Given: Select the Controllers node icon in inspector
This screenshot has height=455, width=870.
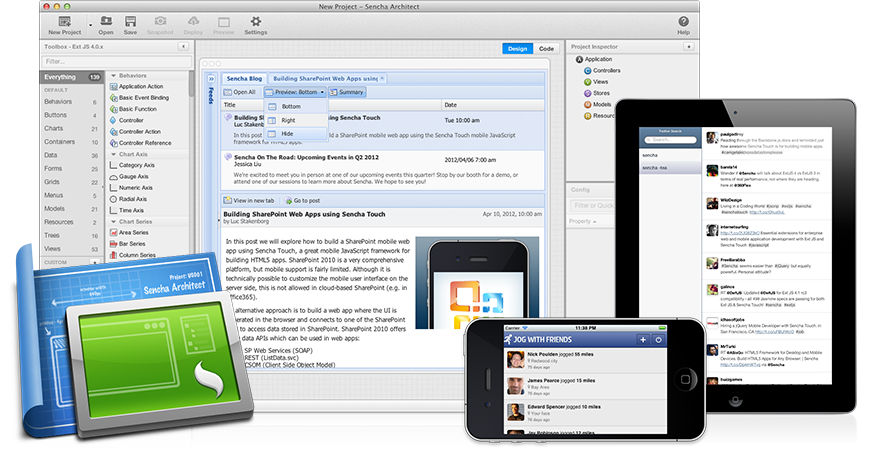Looking at the screenshot, I should point(586,71).
